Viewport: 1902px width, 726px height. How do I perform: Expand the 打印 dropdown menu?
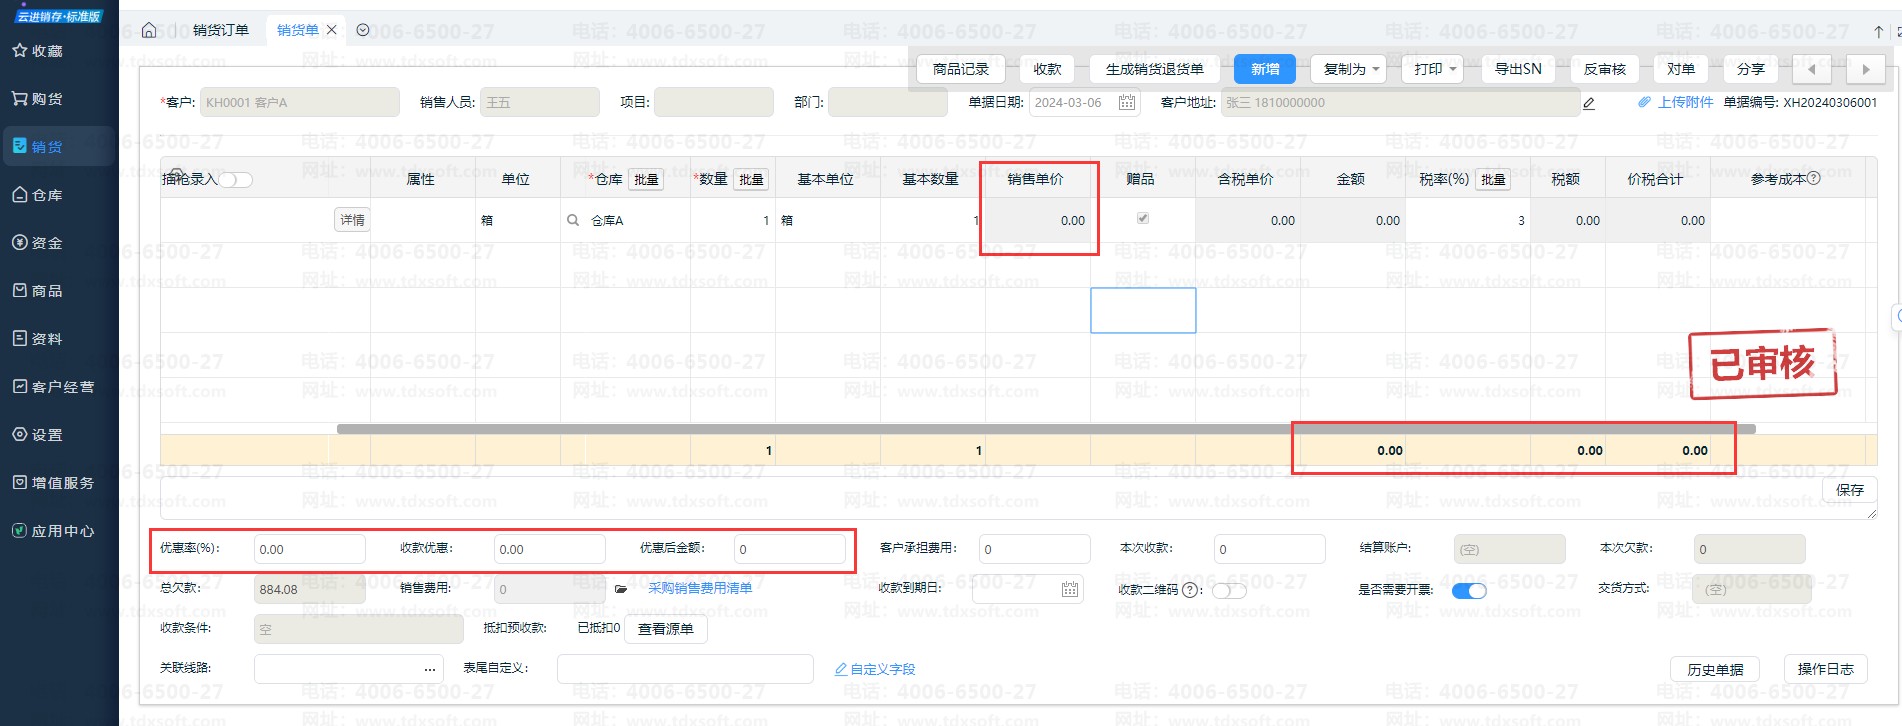click(1436, 69)
